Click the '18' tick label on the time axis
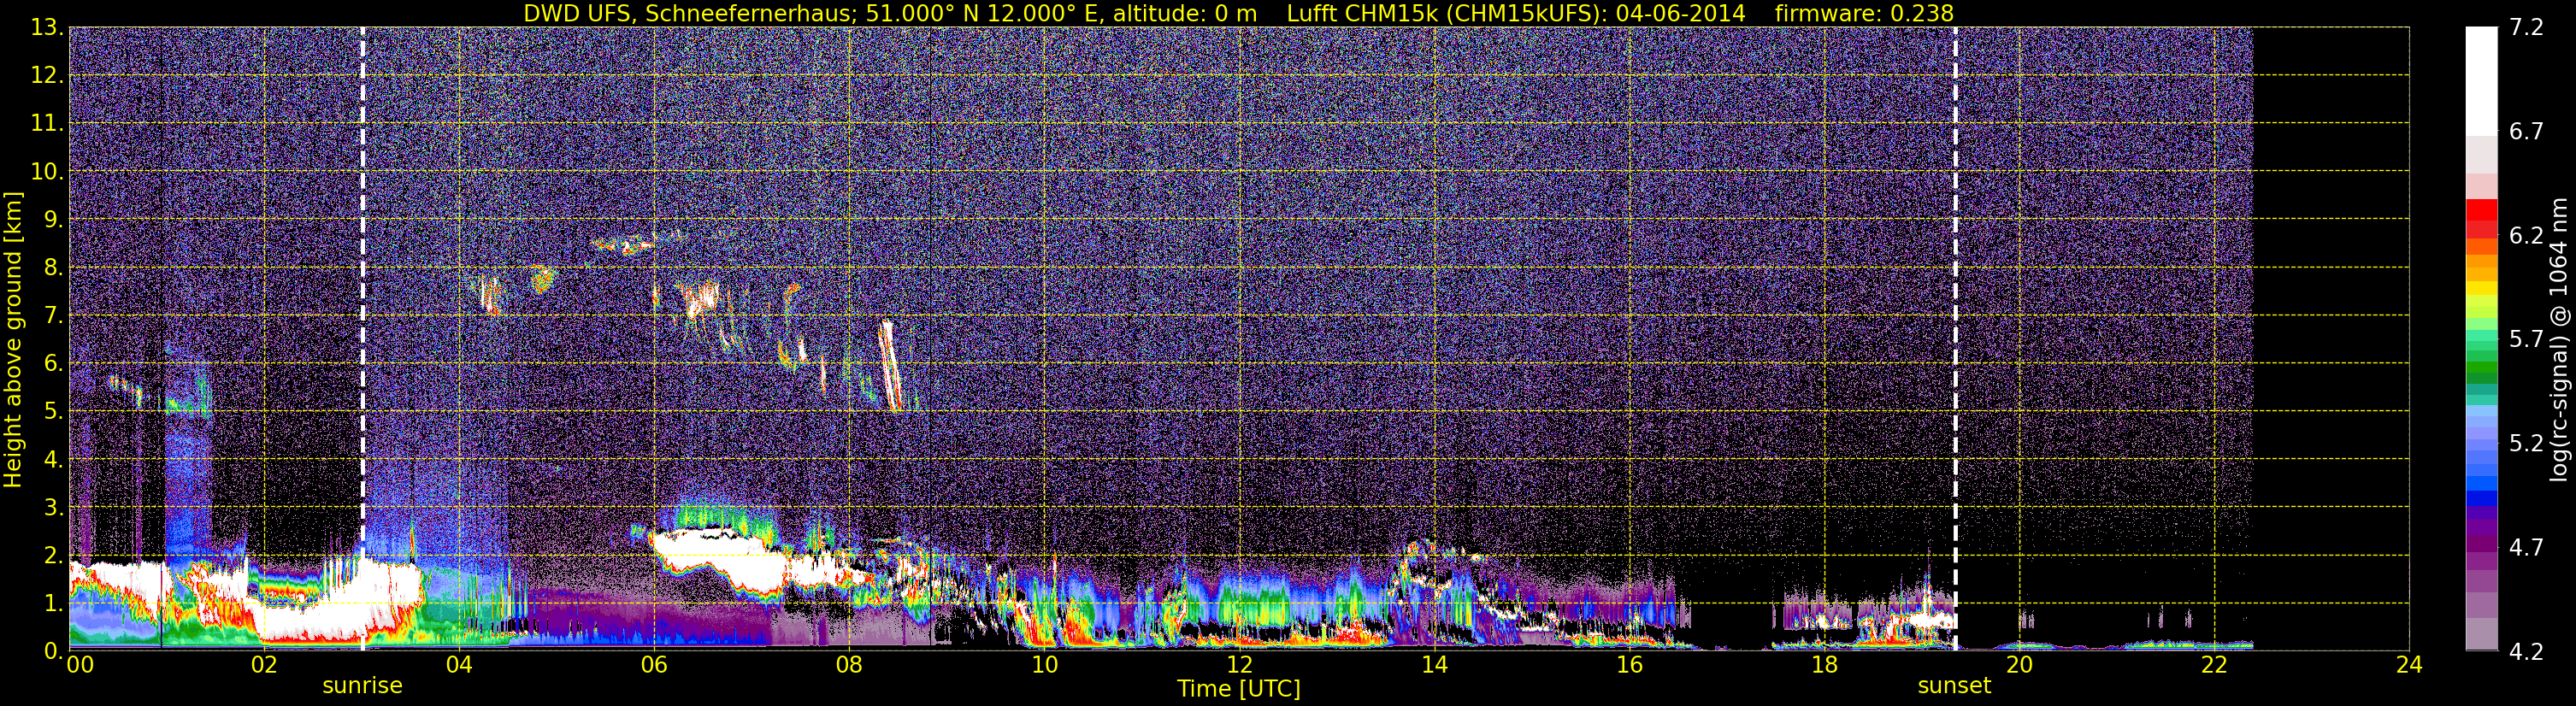 1824,665
